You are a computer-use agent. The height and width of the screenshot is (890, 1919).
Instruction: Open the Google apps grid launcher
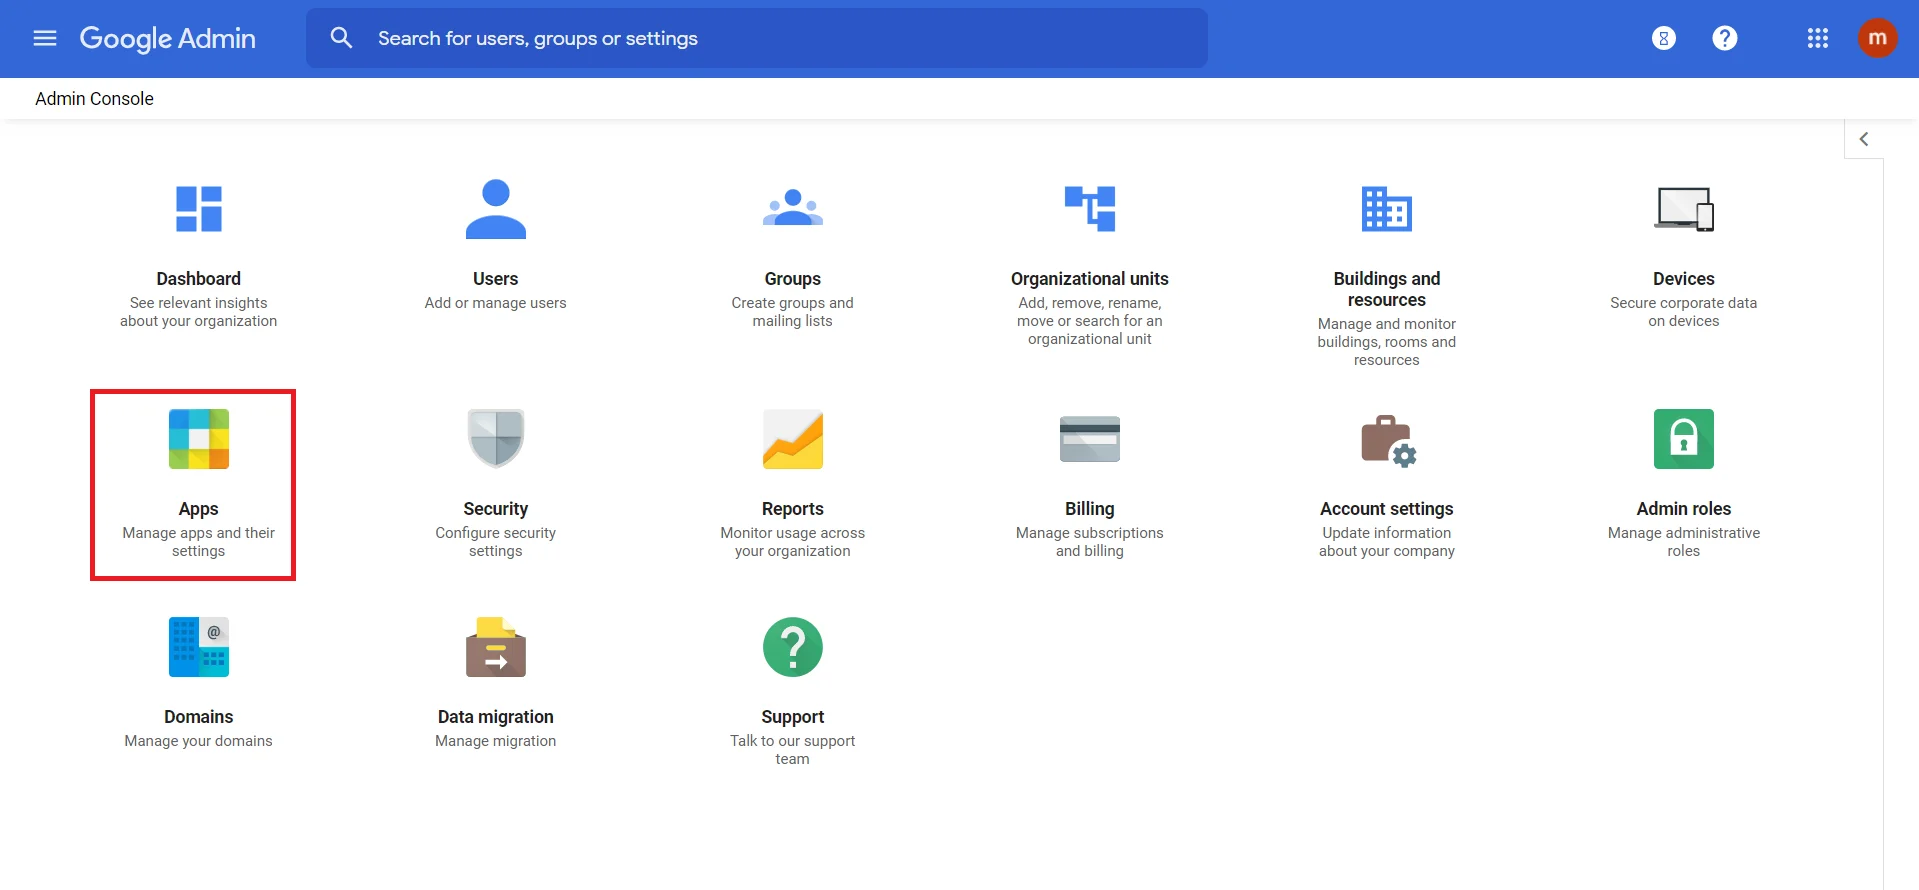click(x=1817, y=38)
